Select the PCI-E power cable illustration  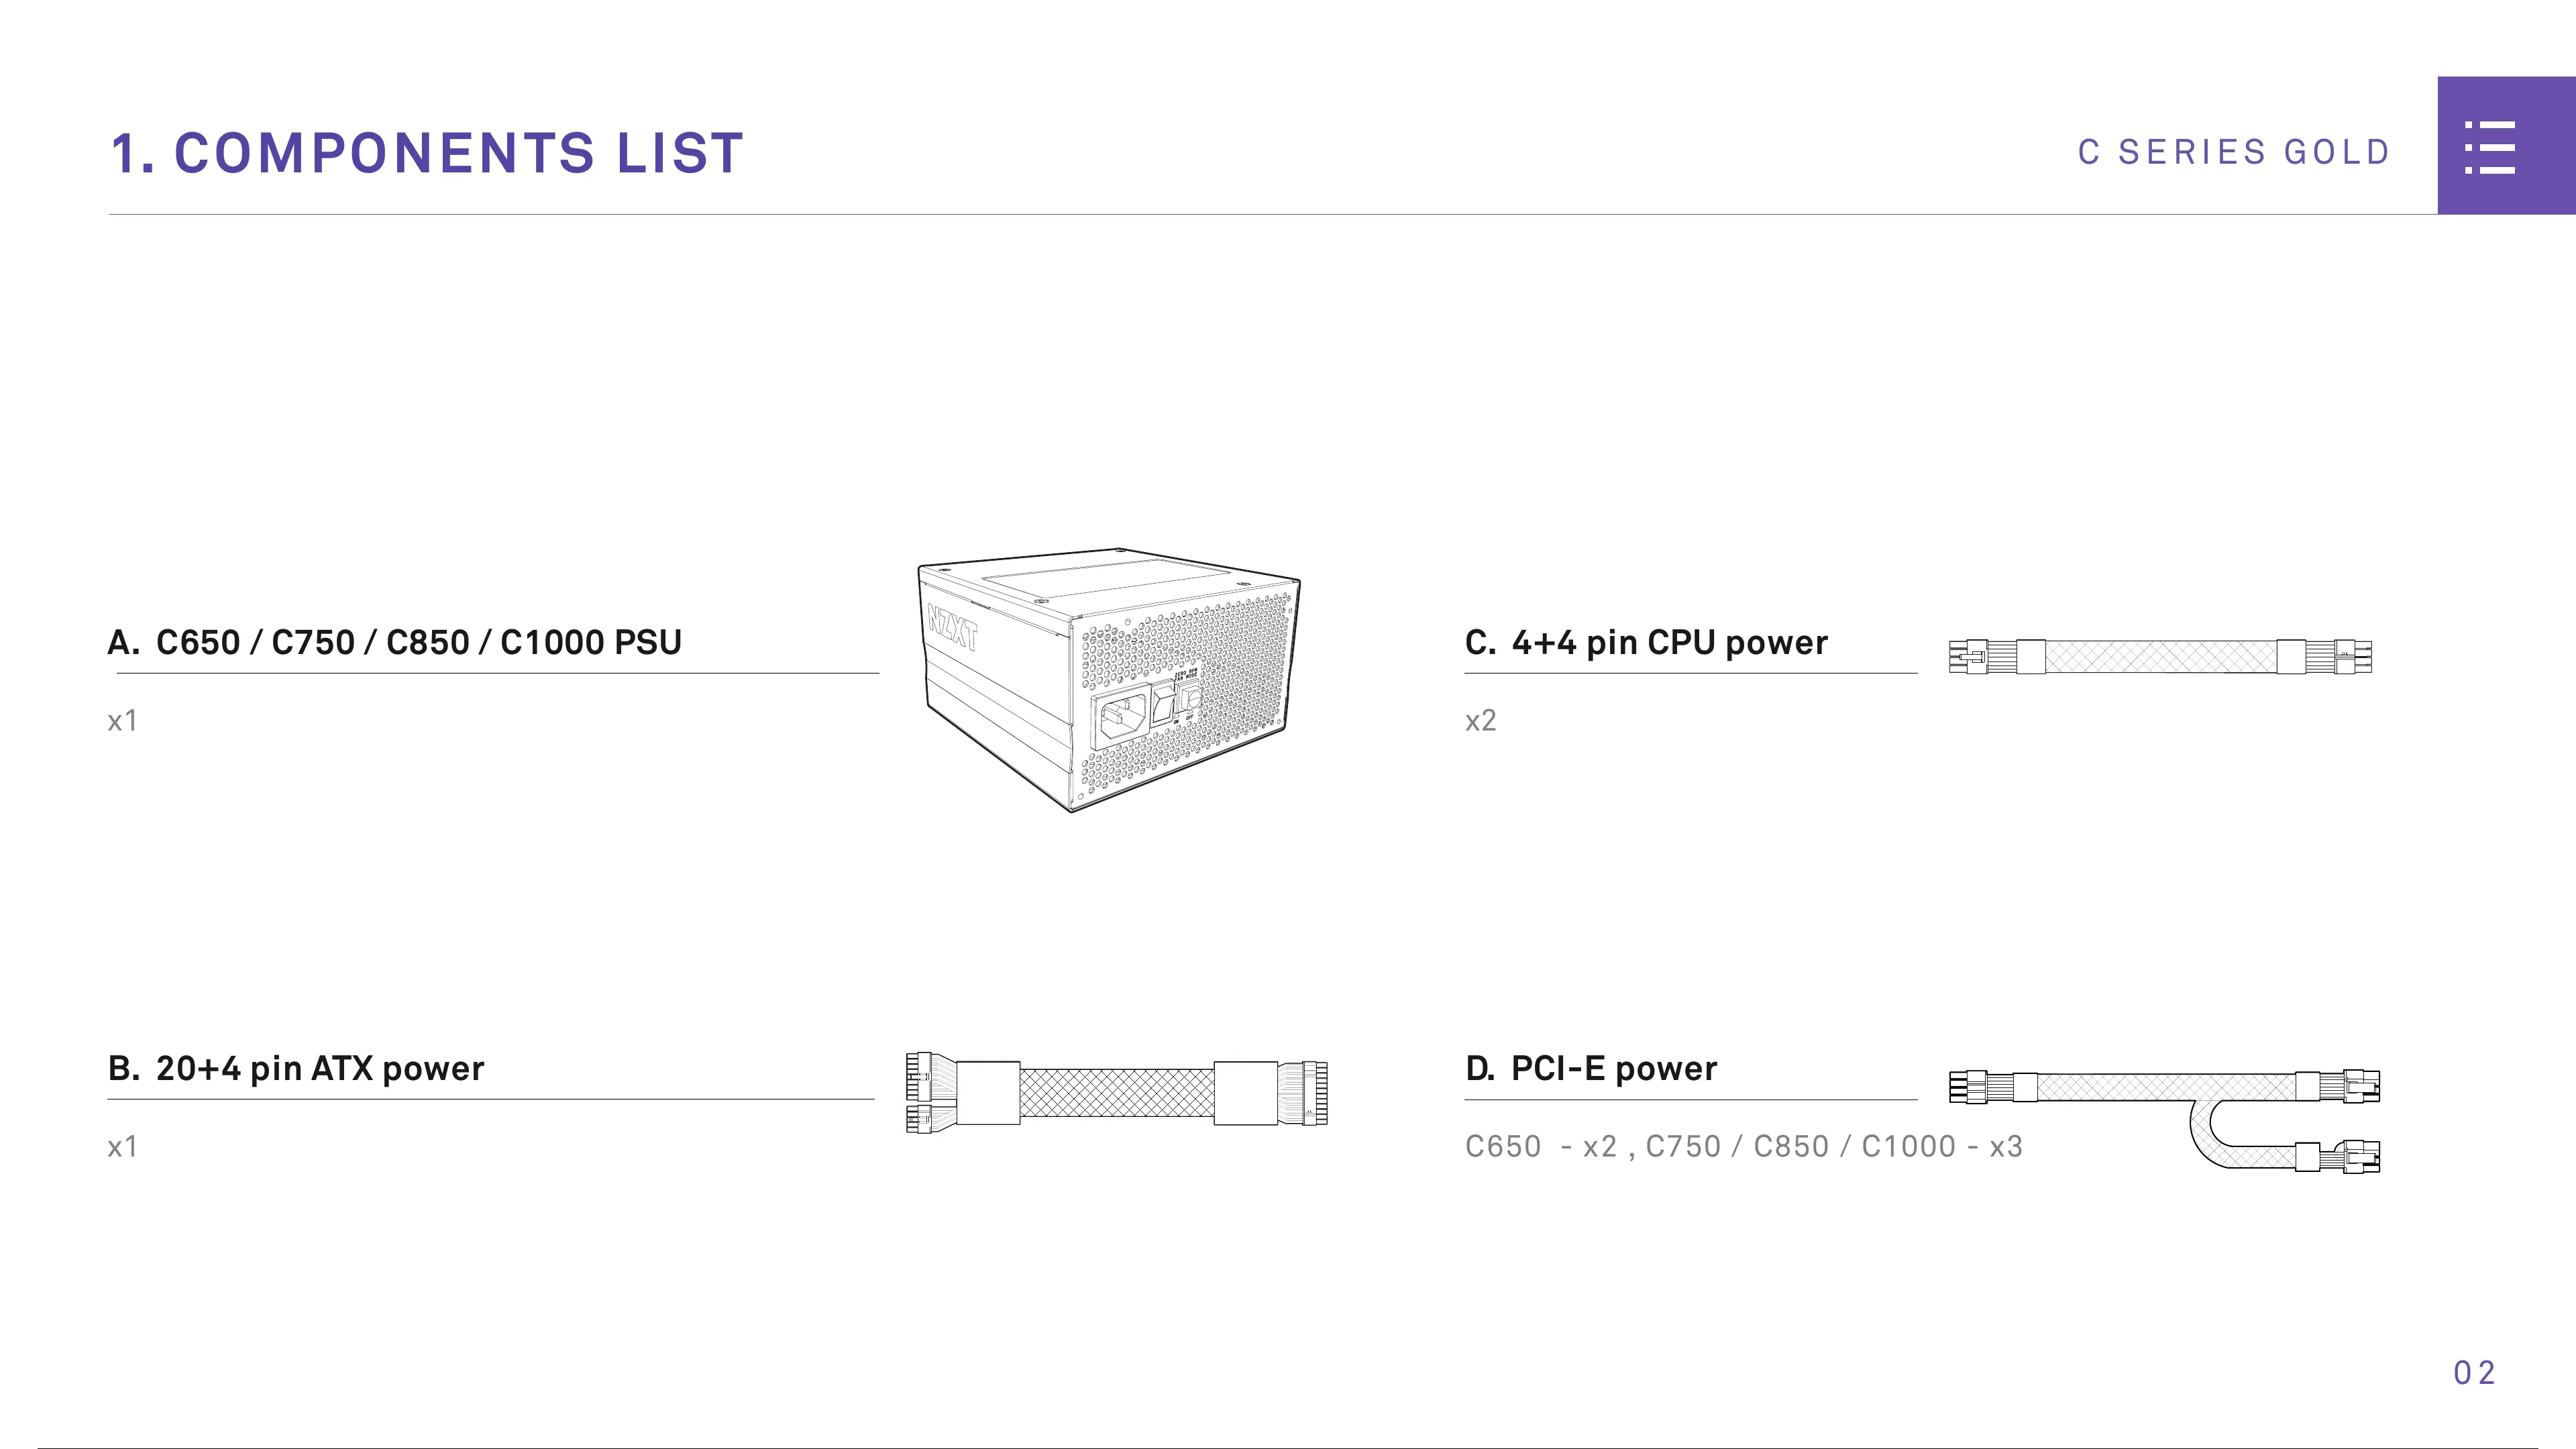[x=2165, y=1120]
